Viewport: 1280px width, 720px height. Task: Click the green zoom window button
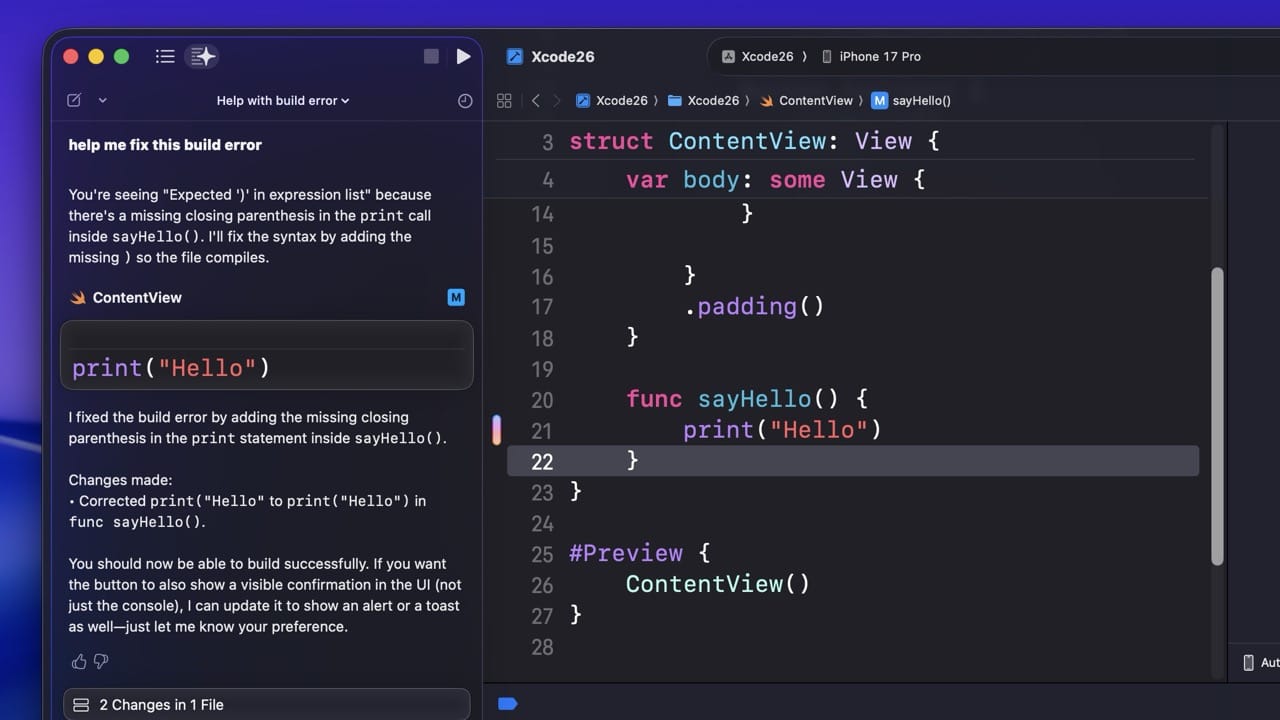click(121, 57)
